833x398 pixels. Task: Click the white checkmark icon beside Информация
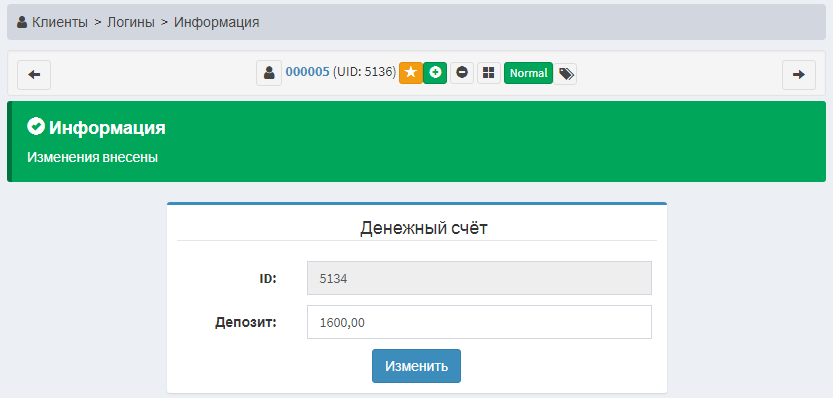pyautogui.click(x=36, y=127)
